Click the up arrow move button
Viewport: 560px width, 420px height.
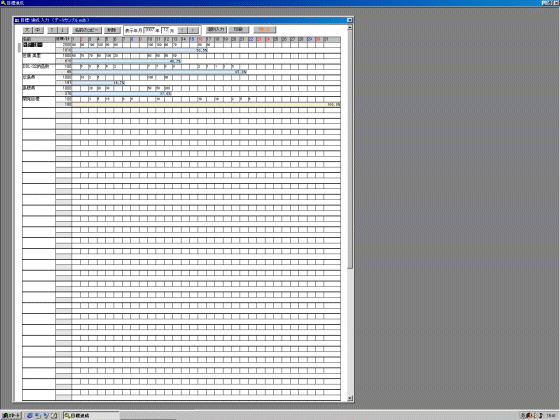pos(52,30)
